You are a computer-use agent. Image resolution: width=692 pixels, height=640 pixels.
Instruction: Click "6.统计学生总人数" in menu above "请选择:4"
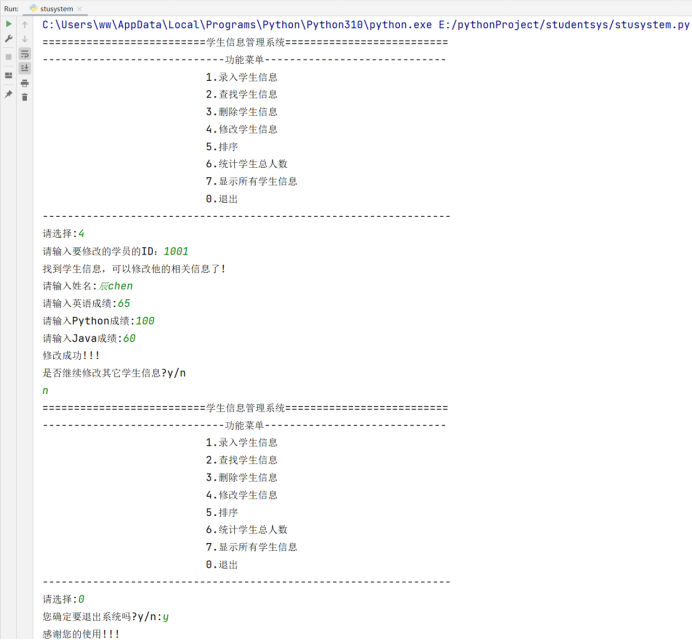point(246,164)
